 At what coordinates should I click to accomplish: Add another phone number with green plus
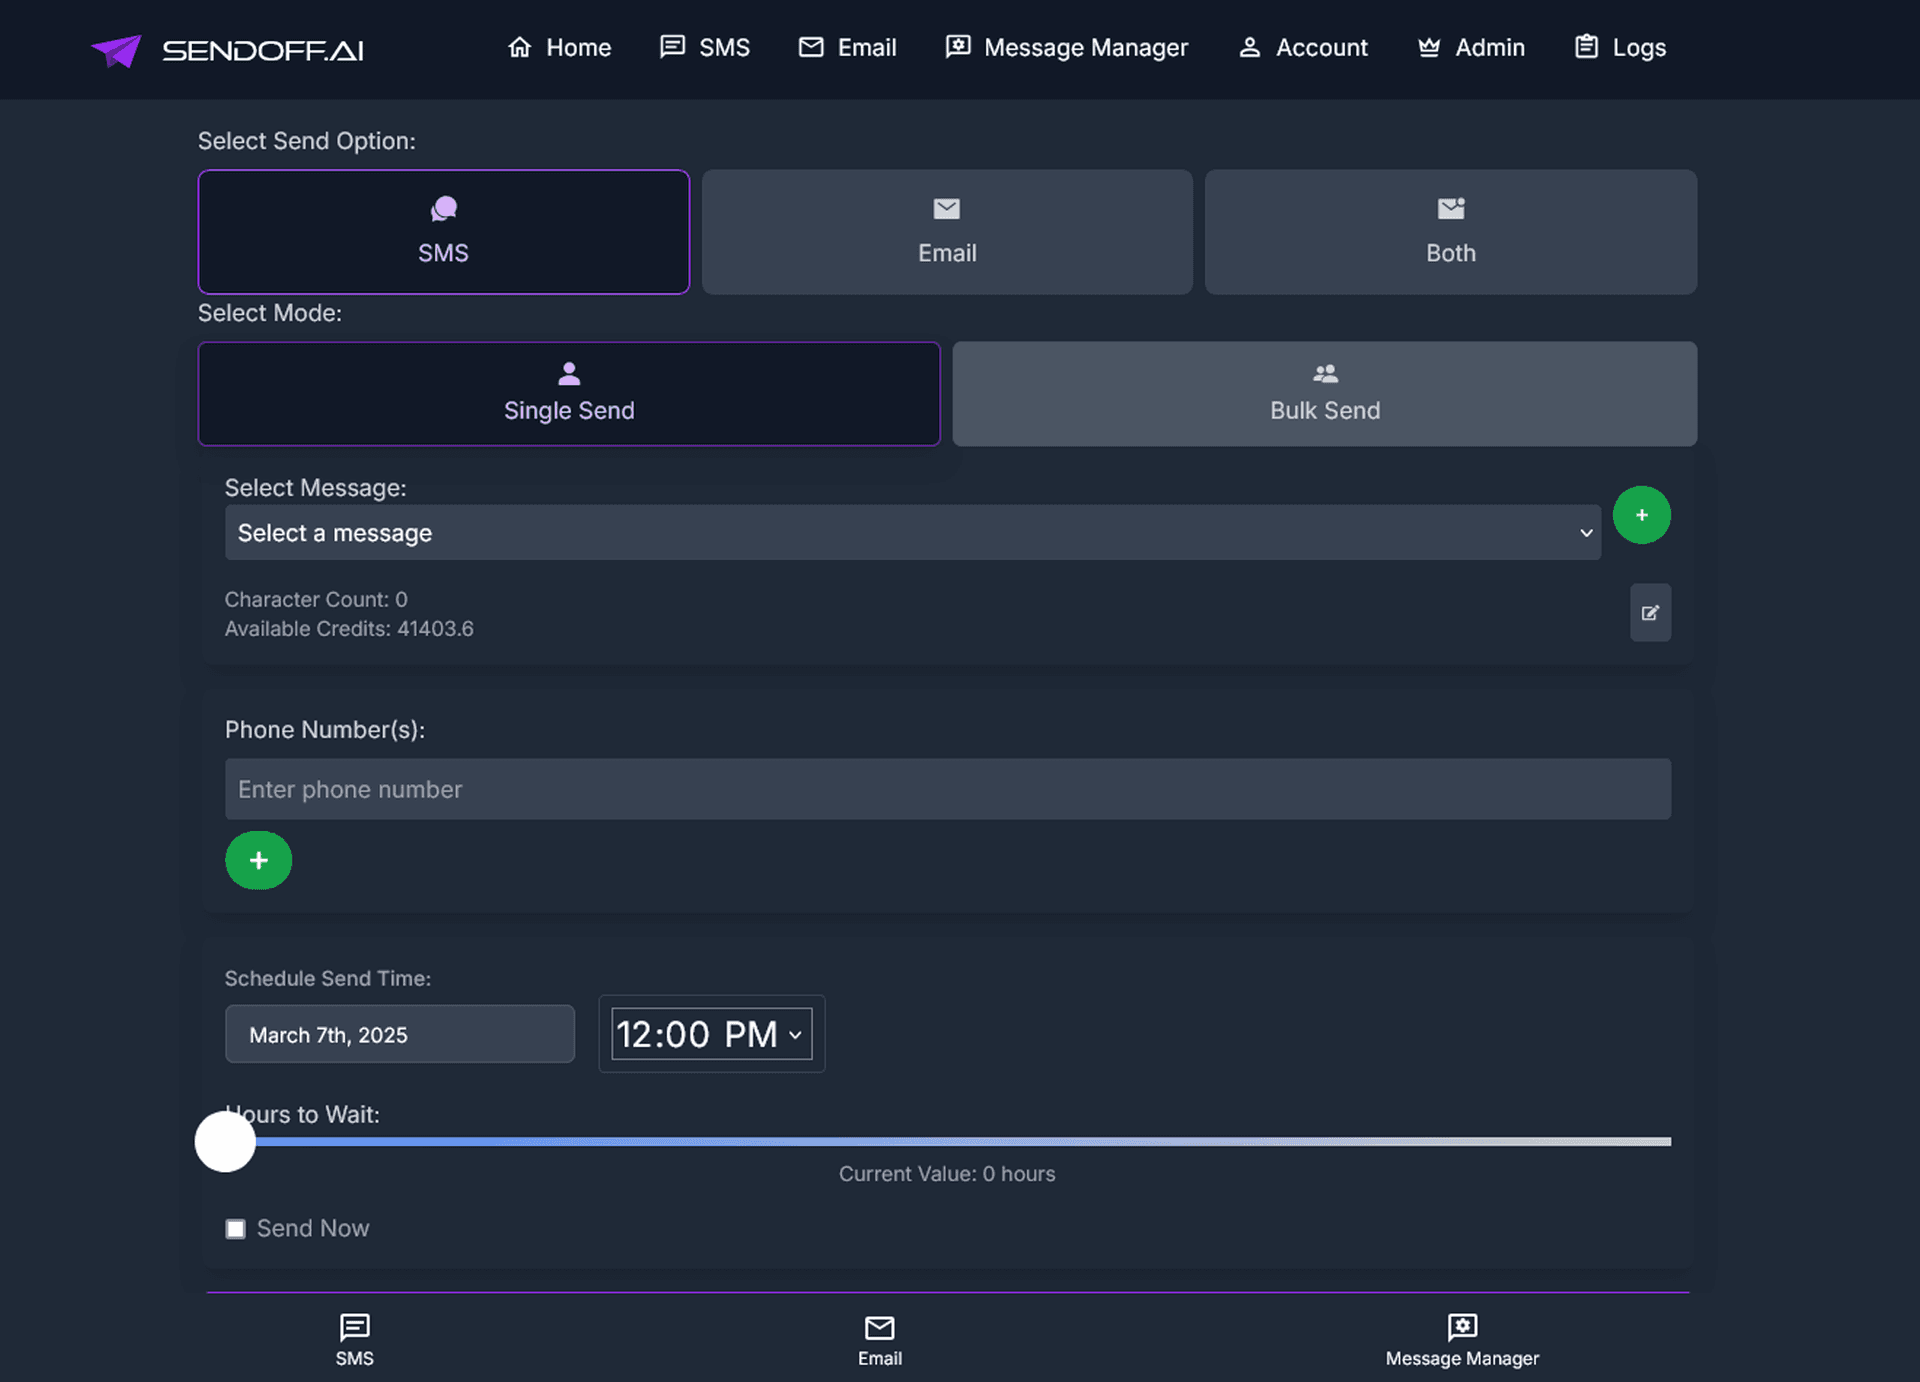[258, 860]
